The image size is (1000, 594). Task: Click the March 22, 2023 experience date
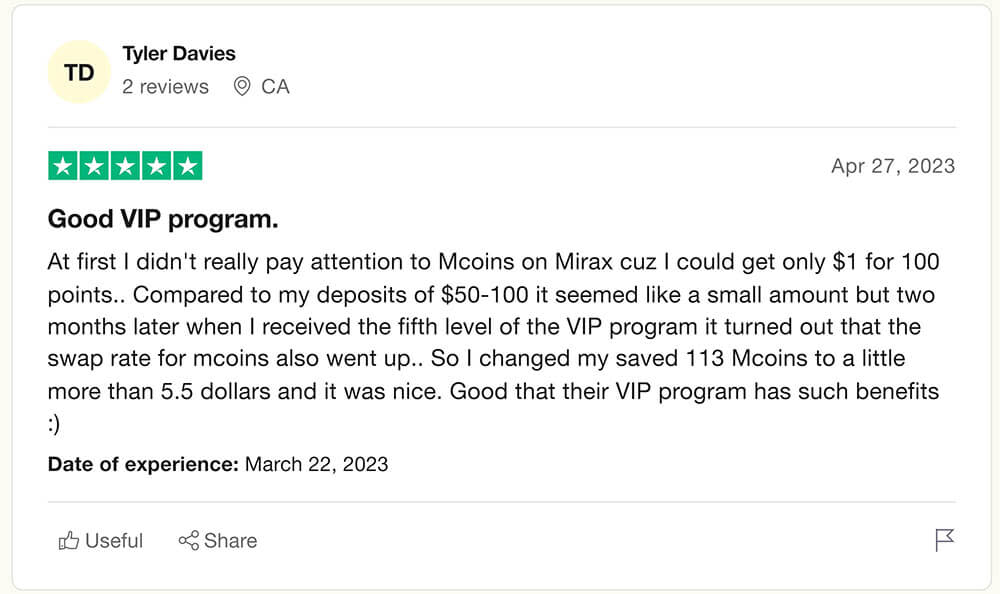click(x=316, y=464)
